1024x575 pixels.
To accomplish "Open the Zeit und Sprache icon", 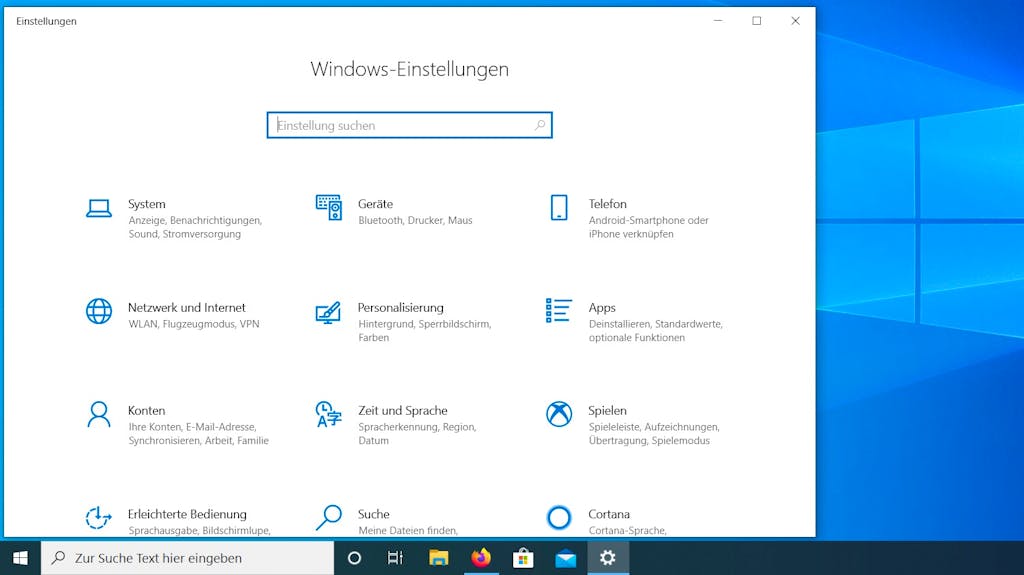I will [x=328, y=414].
